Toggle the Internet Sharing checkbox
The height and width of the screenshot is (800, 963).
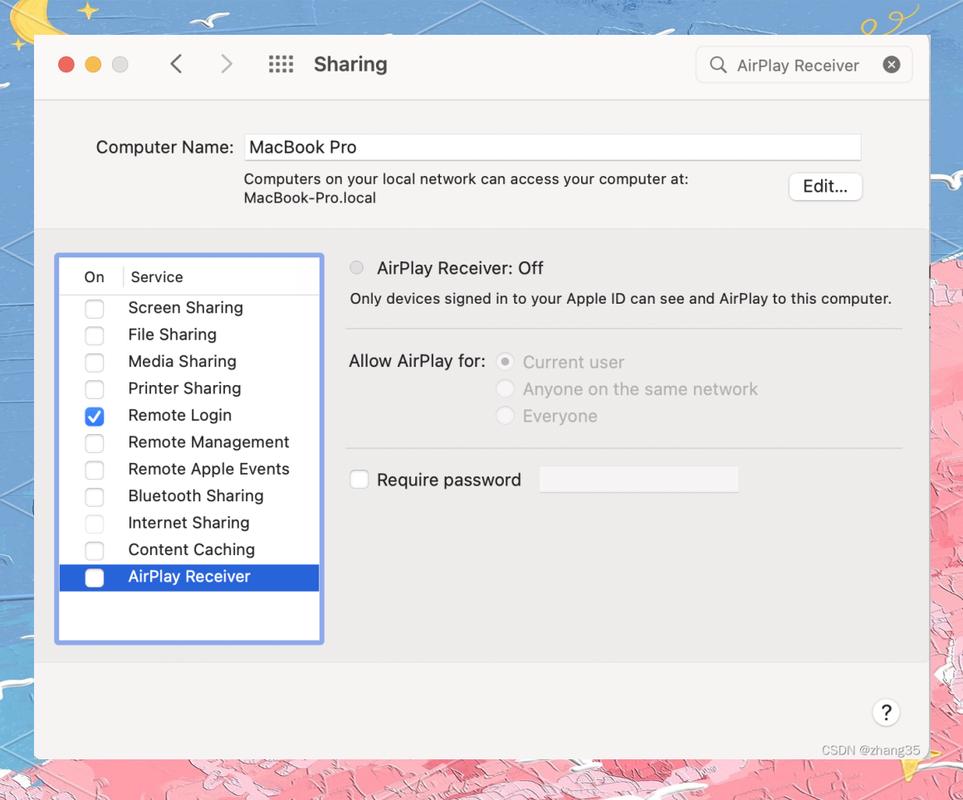point(94,524)
